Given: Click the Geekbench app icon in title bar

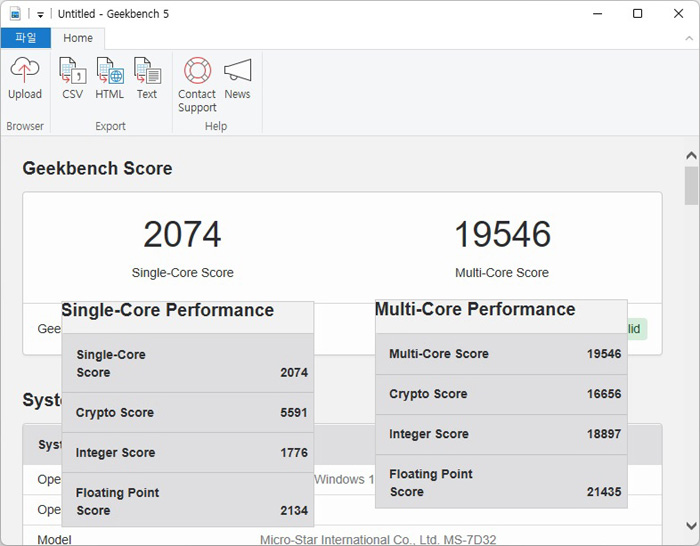Looking at the screenshot, I should click(15, 14).
